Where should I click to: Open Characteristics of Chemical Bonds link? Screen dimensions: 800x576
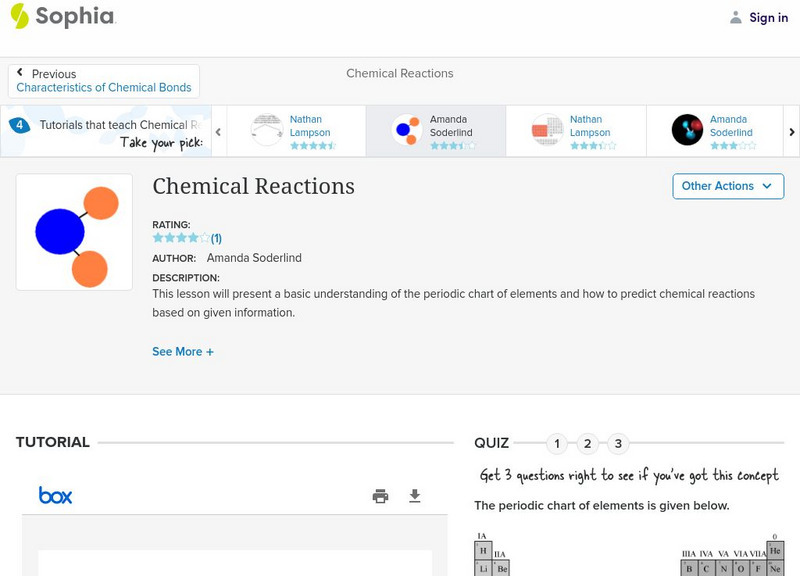point(104,88)
